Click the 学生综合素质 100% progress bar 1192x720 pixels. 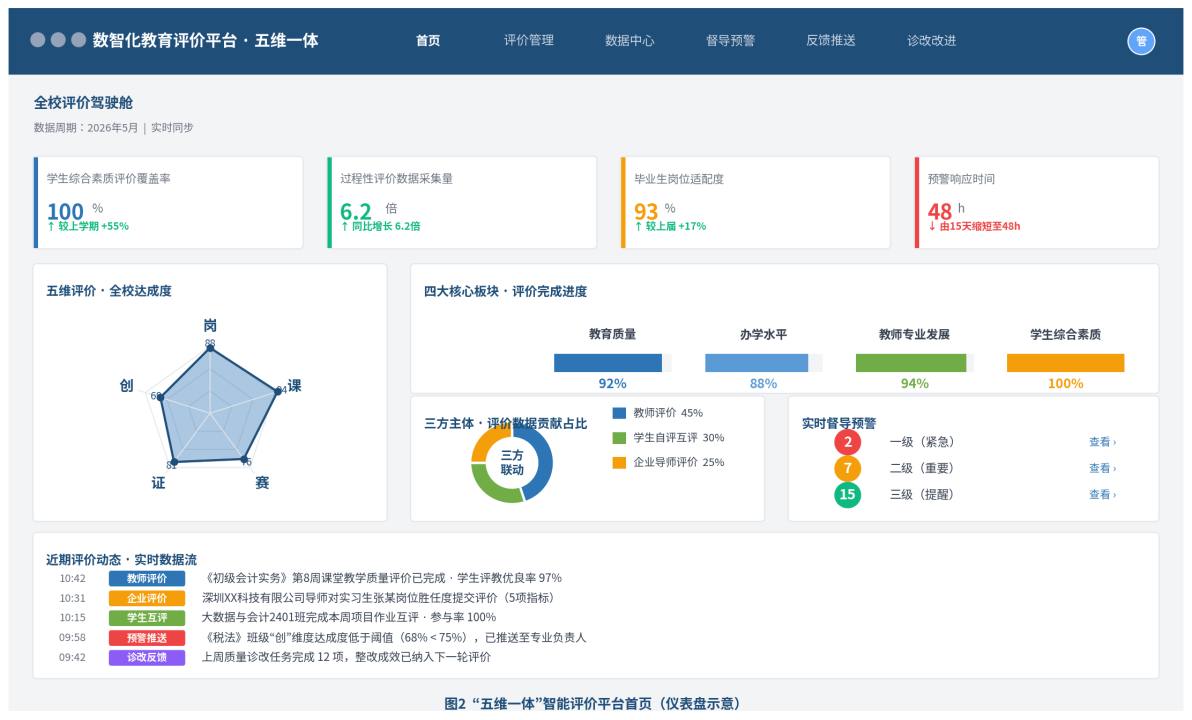point(1065,363)
